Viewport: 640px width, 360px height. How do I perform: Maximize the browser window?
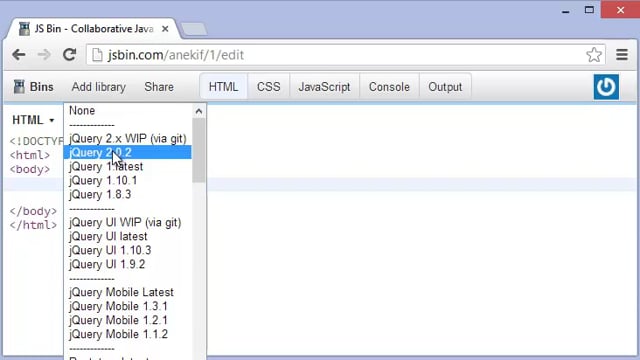coord(589,10)
